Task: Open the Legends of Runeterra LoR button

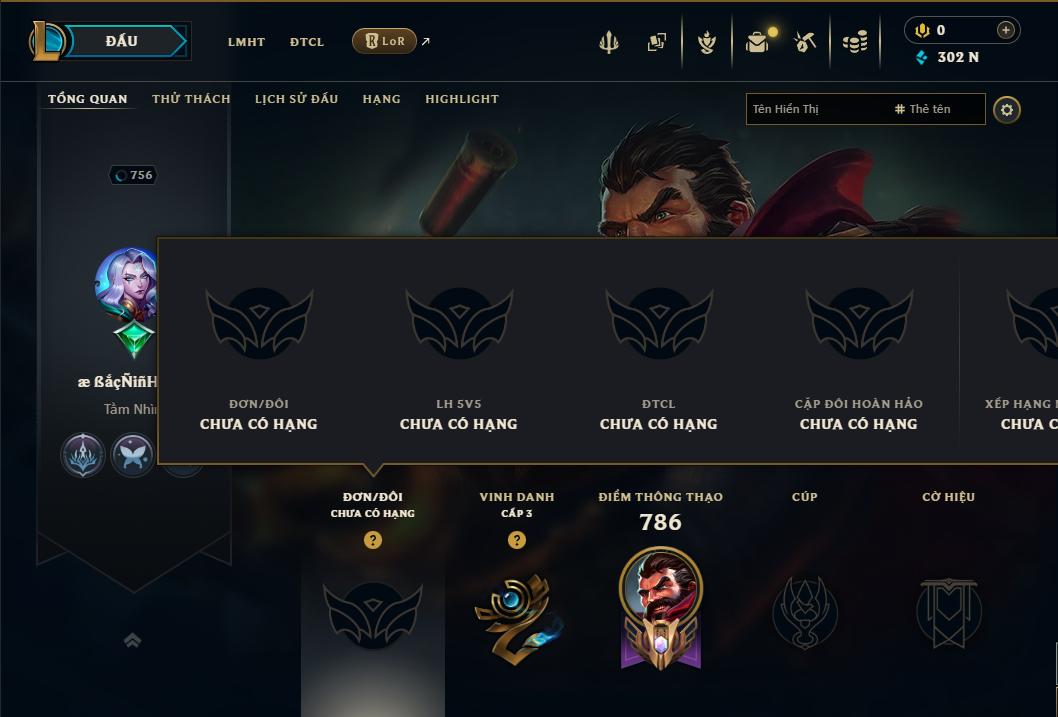Action: tap(384, 41)
